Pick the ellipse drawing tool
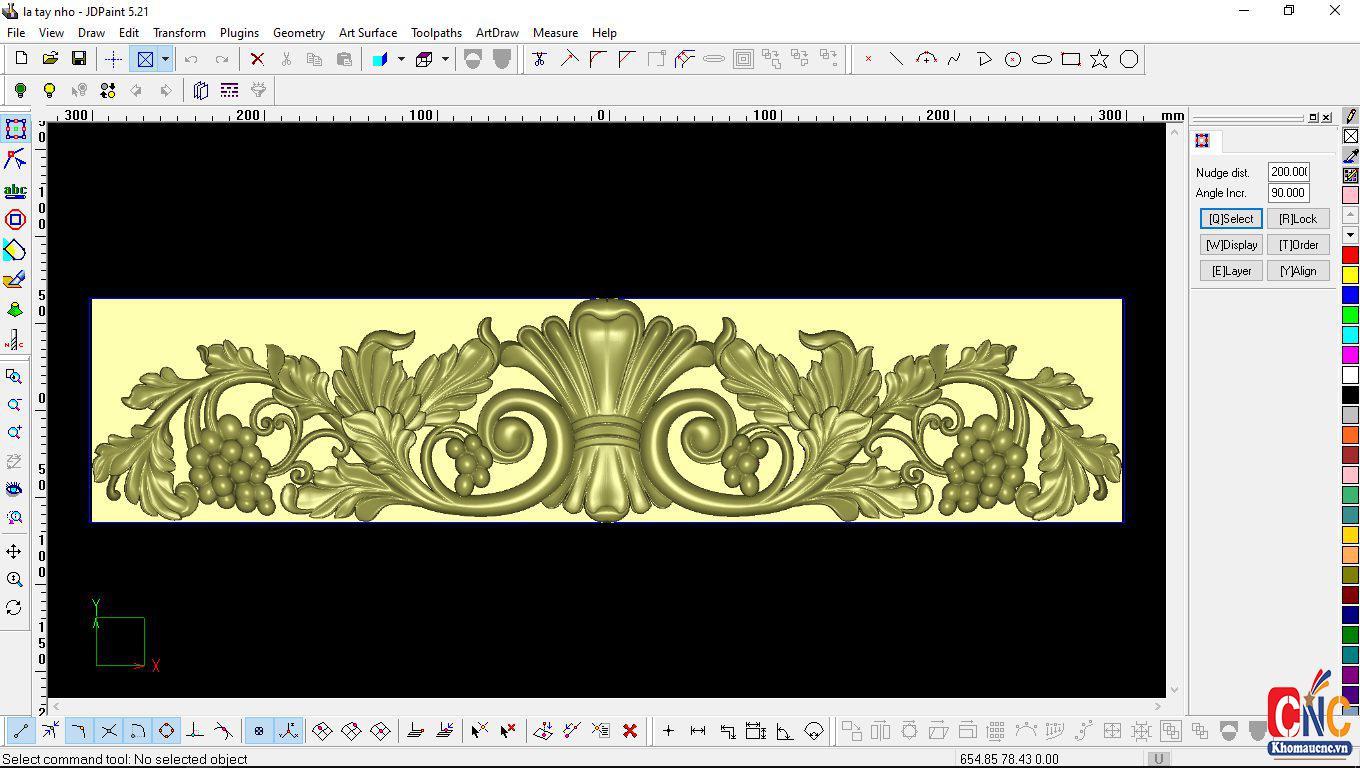The width and height of the screenshot is (1360, 768). (x=1042, y=59)
